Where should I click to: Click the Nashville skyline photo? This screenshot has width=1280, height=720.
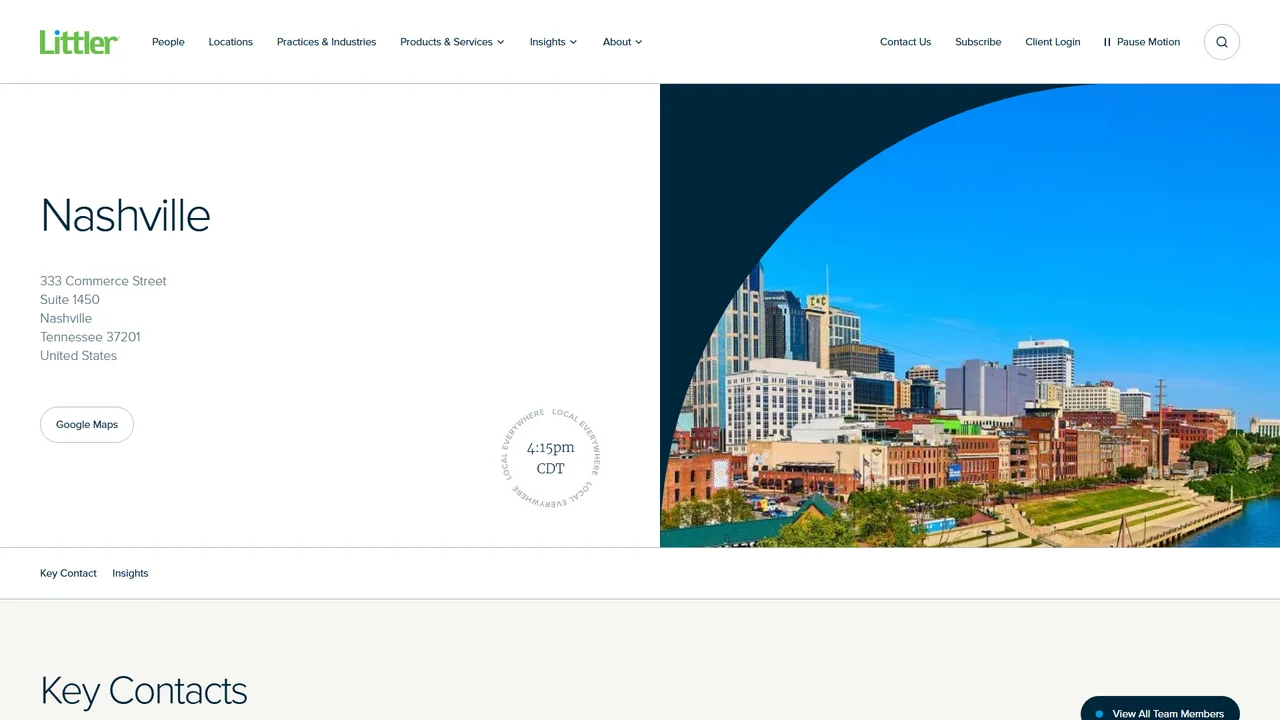(970, 315)
